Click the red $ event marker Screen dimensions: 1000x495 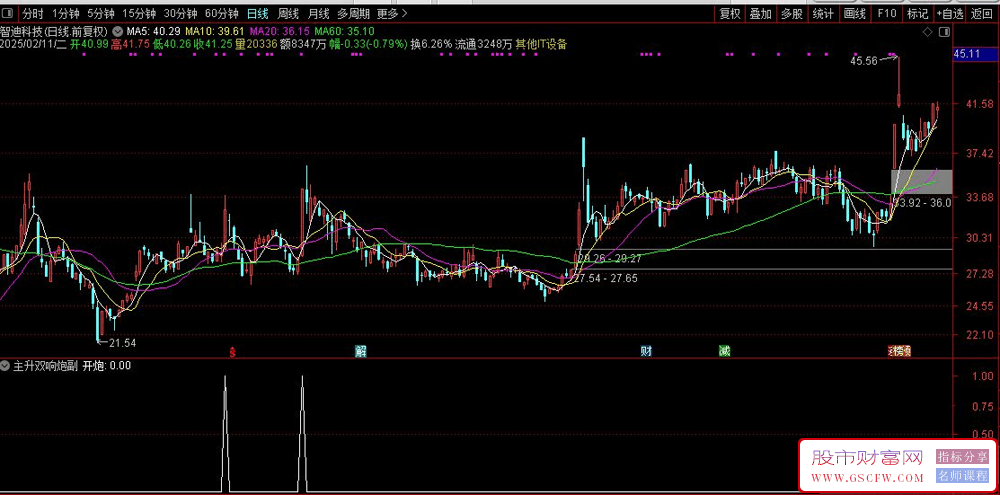[x=233, y=350]
